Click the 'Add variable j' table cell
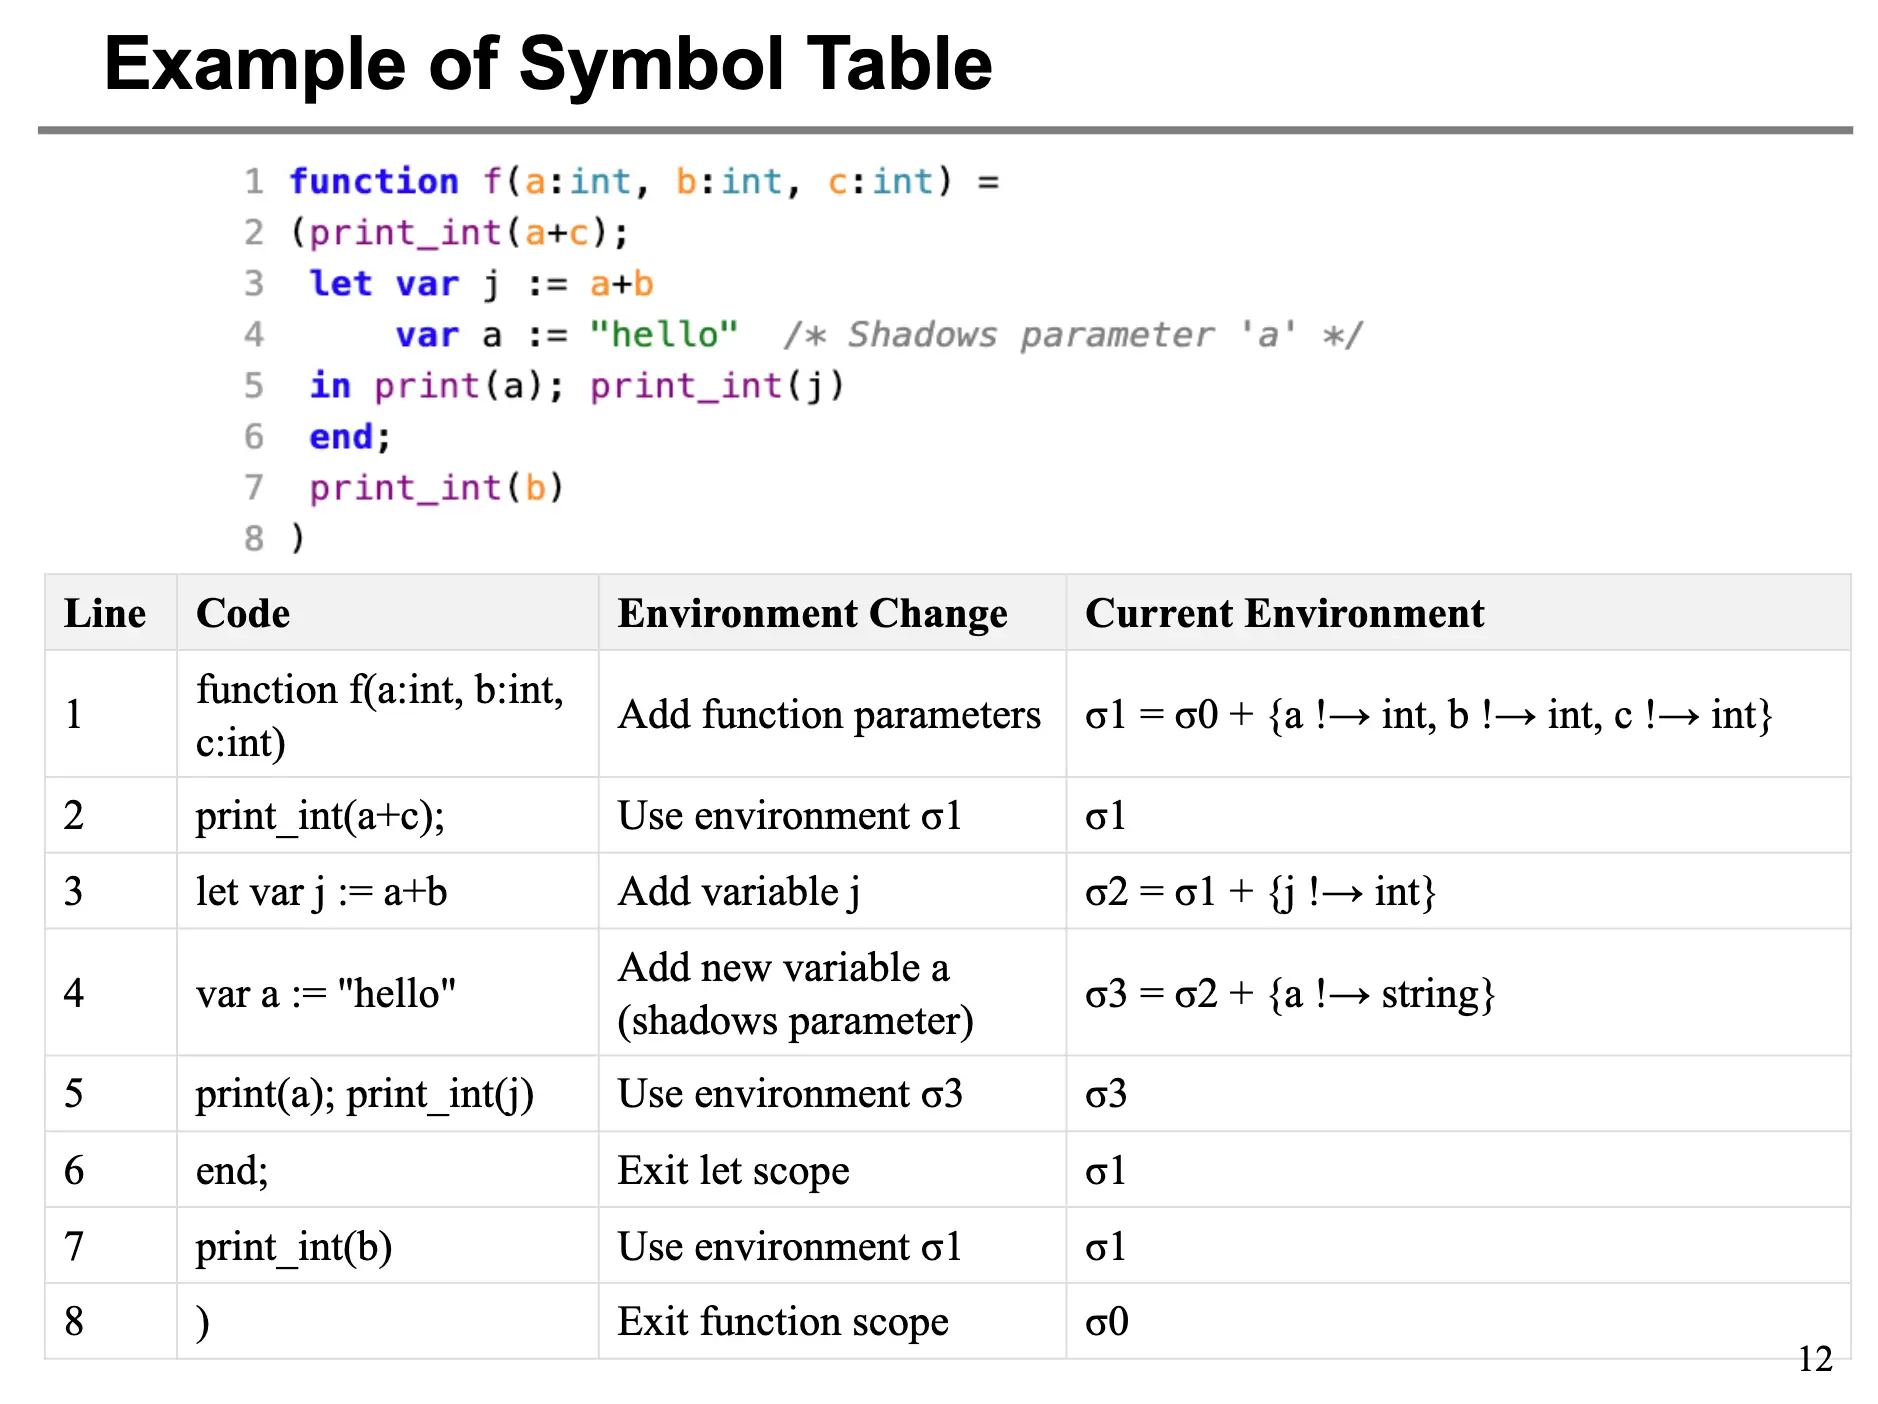This screenshot has width=1878, height=1404. [739, 891]
